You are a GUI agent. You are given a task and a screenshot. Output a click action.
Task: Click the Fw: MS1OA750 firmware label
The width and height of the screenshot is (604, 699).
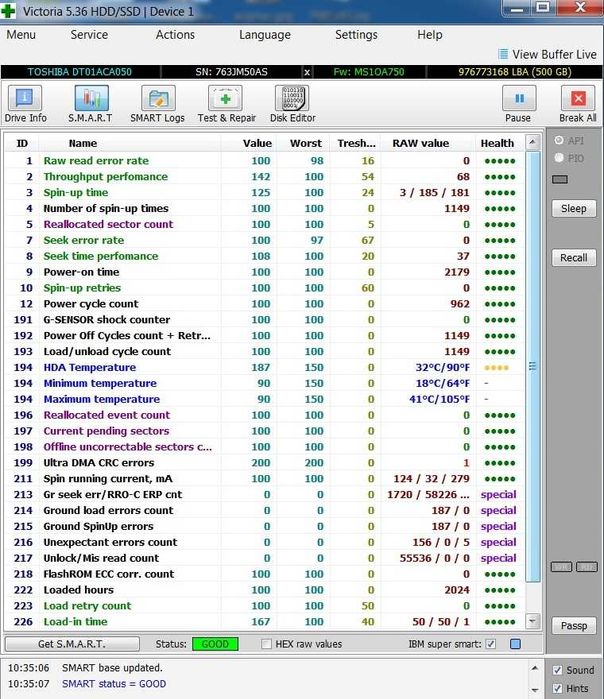pos(369,72)
